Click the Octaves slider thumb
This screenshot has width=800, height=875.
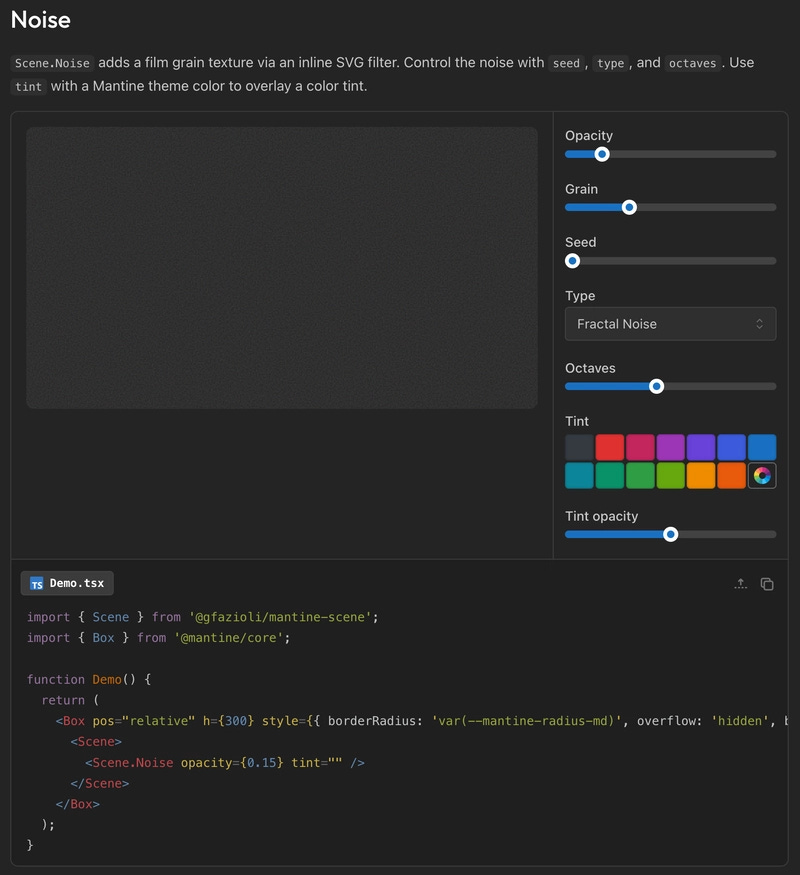click(x=657, y=386)
